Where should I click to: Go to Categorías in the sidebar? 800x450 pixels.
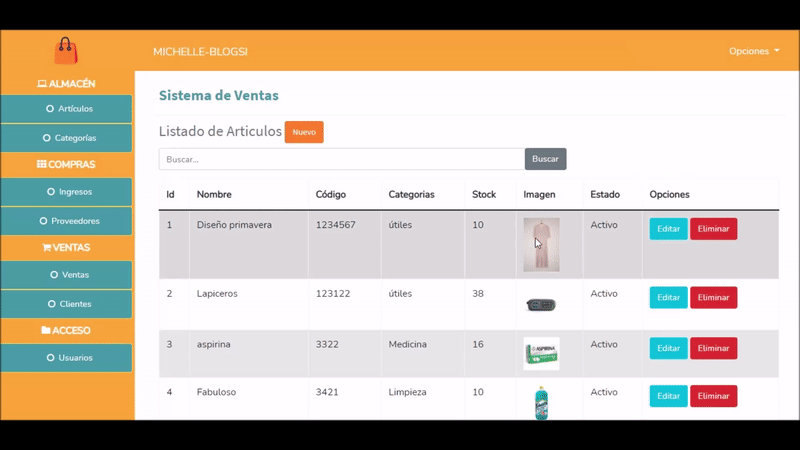(67, 138)
